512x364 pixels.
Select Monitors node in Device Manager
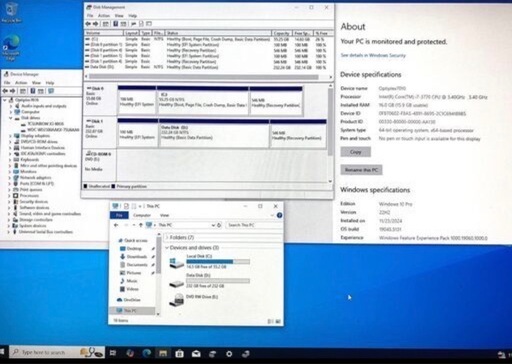[x=29, y=172]
